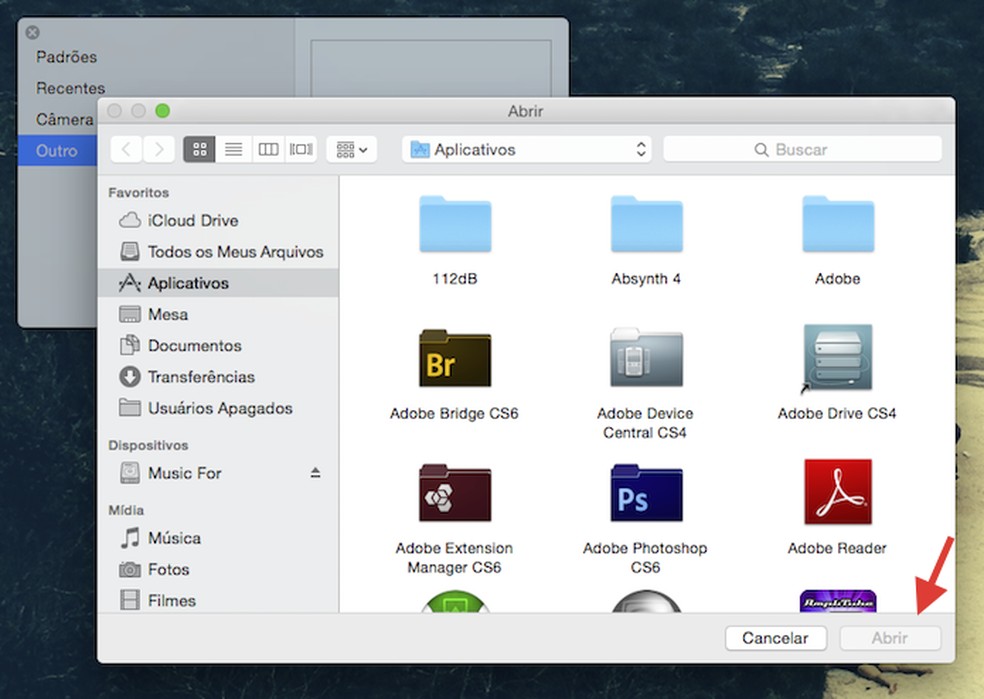984x699 pixels.
Task: Select the AmpliTube application
Action: [x=837, y=603]
